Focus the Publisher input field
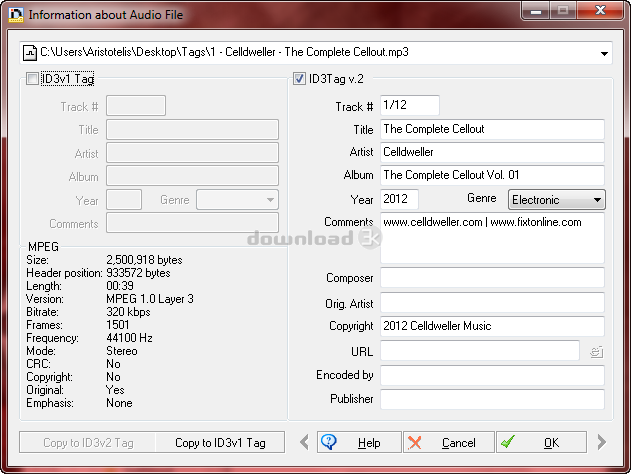Viewport: 631px width, 474px height. point(492,399)
